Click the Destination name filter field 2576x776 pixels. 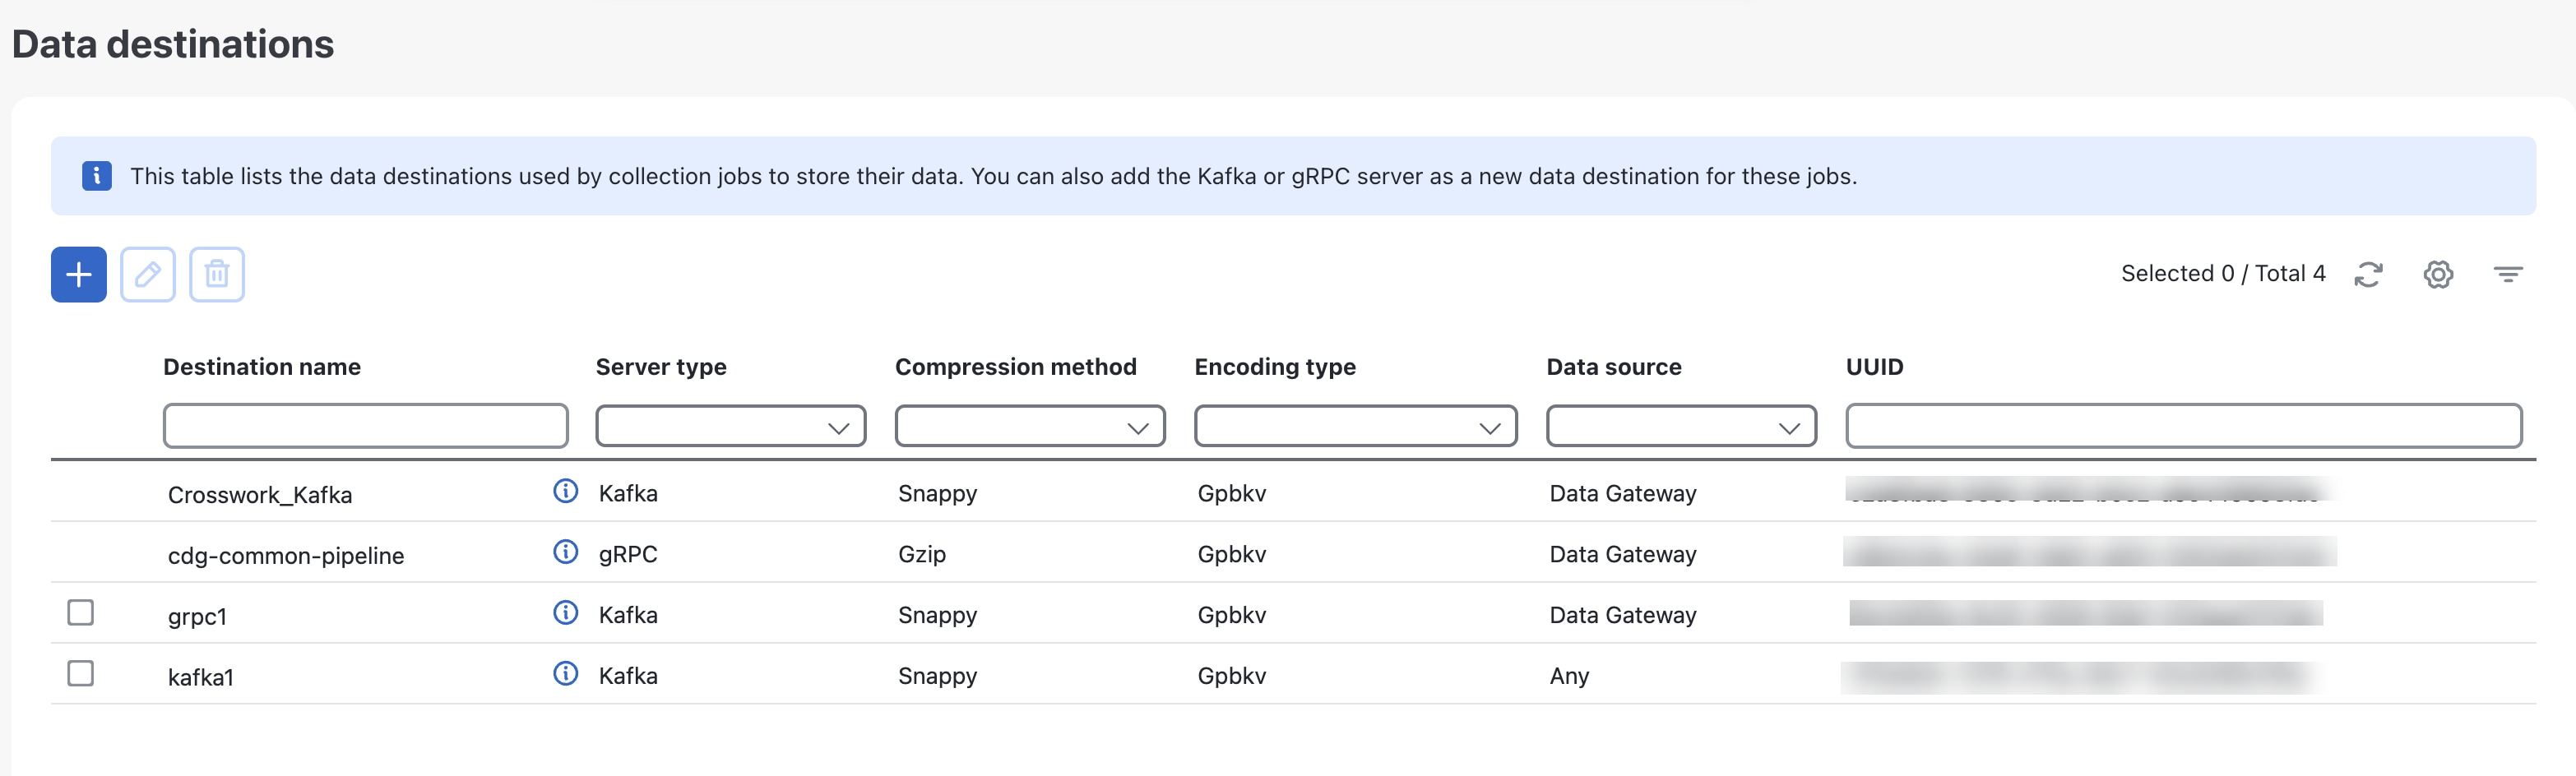[365, 427]
